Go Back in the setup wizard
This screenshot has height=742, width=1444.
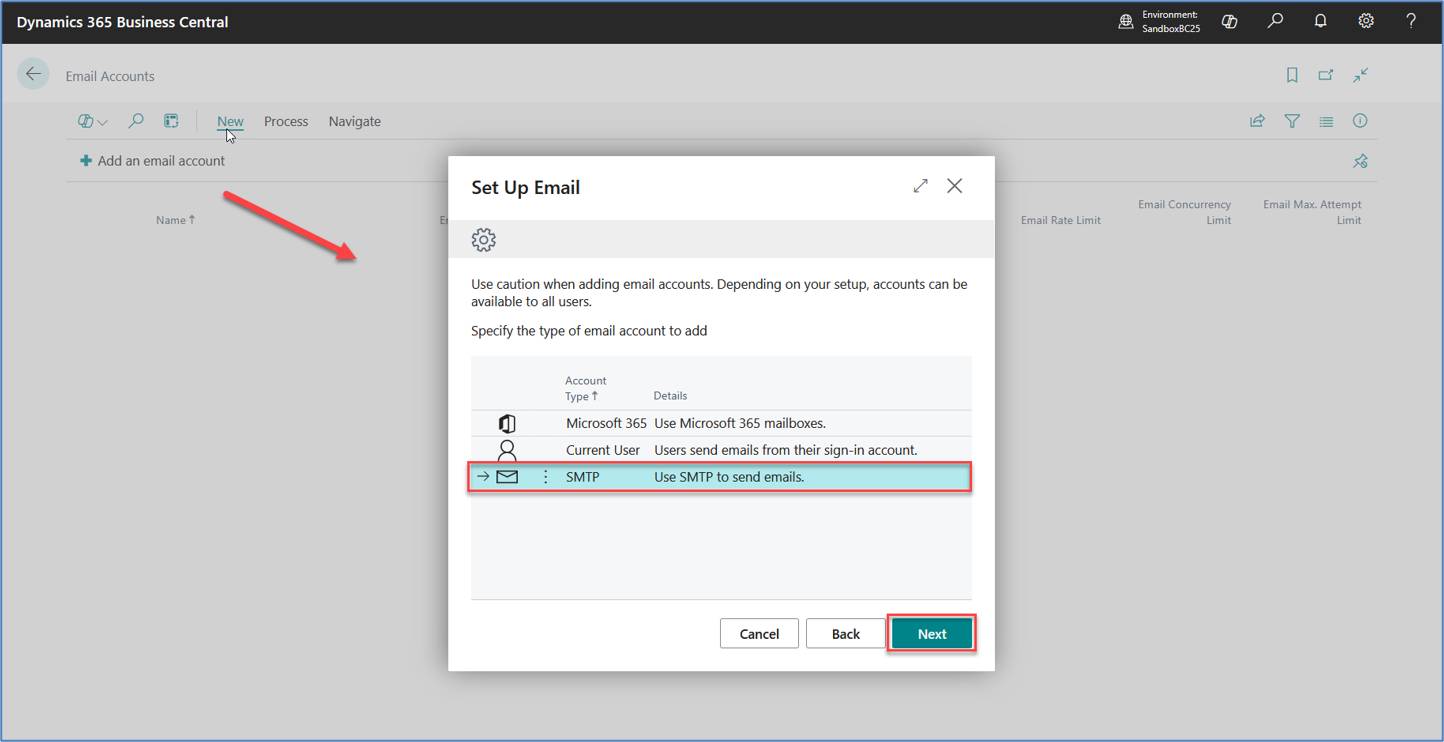[x=846, y=634]
